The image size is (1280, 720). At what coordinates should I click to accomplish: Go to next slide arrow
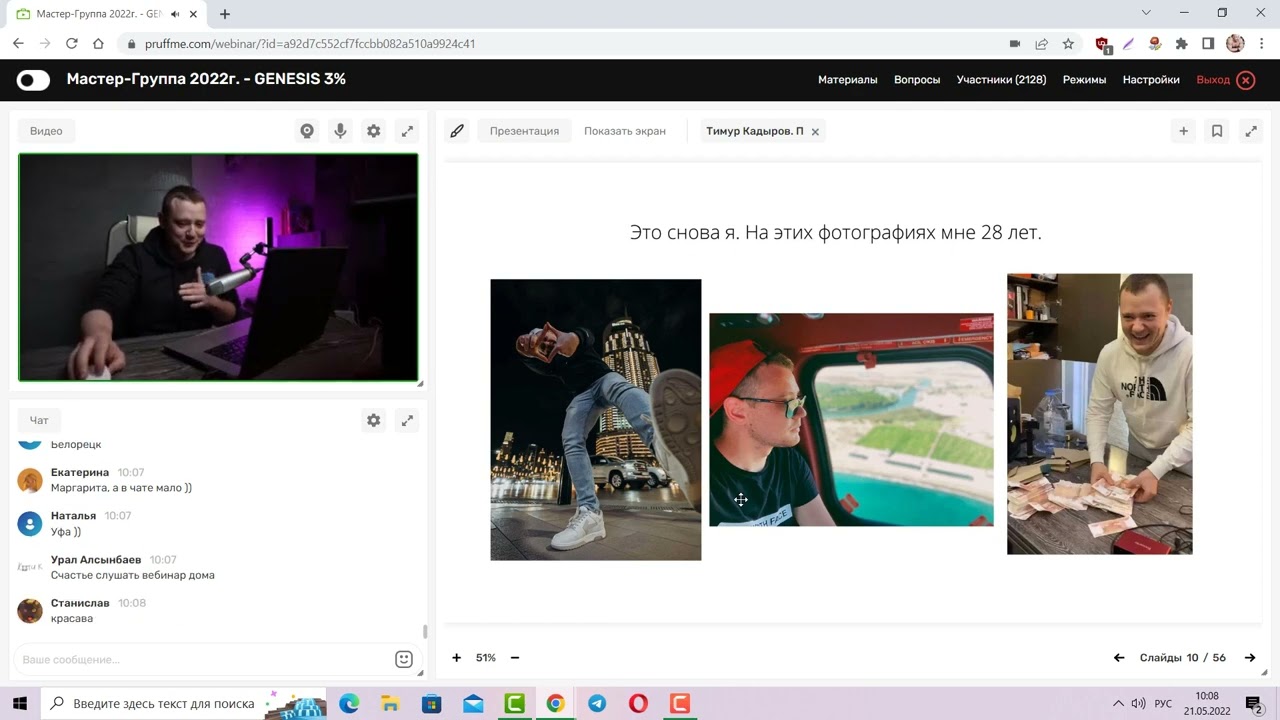click(1249, 658)
